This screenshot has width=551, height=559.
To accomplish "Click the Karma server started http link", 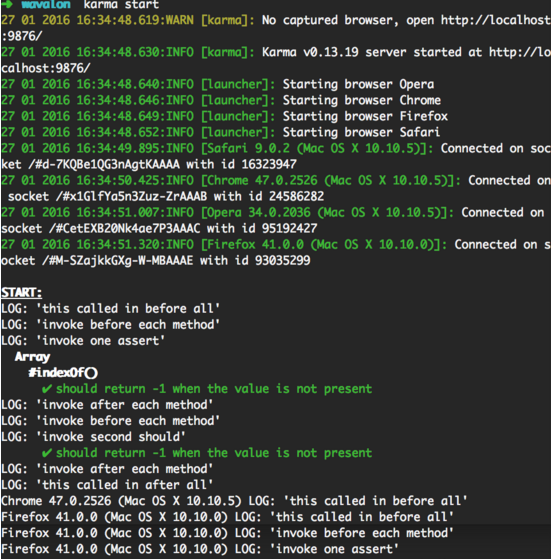I will [x=520, y=52].
